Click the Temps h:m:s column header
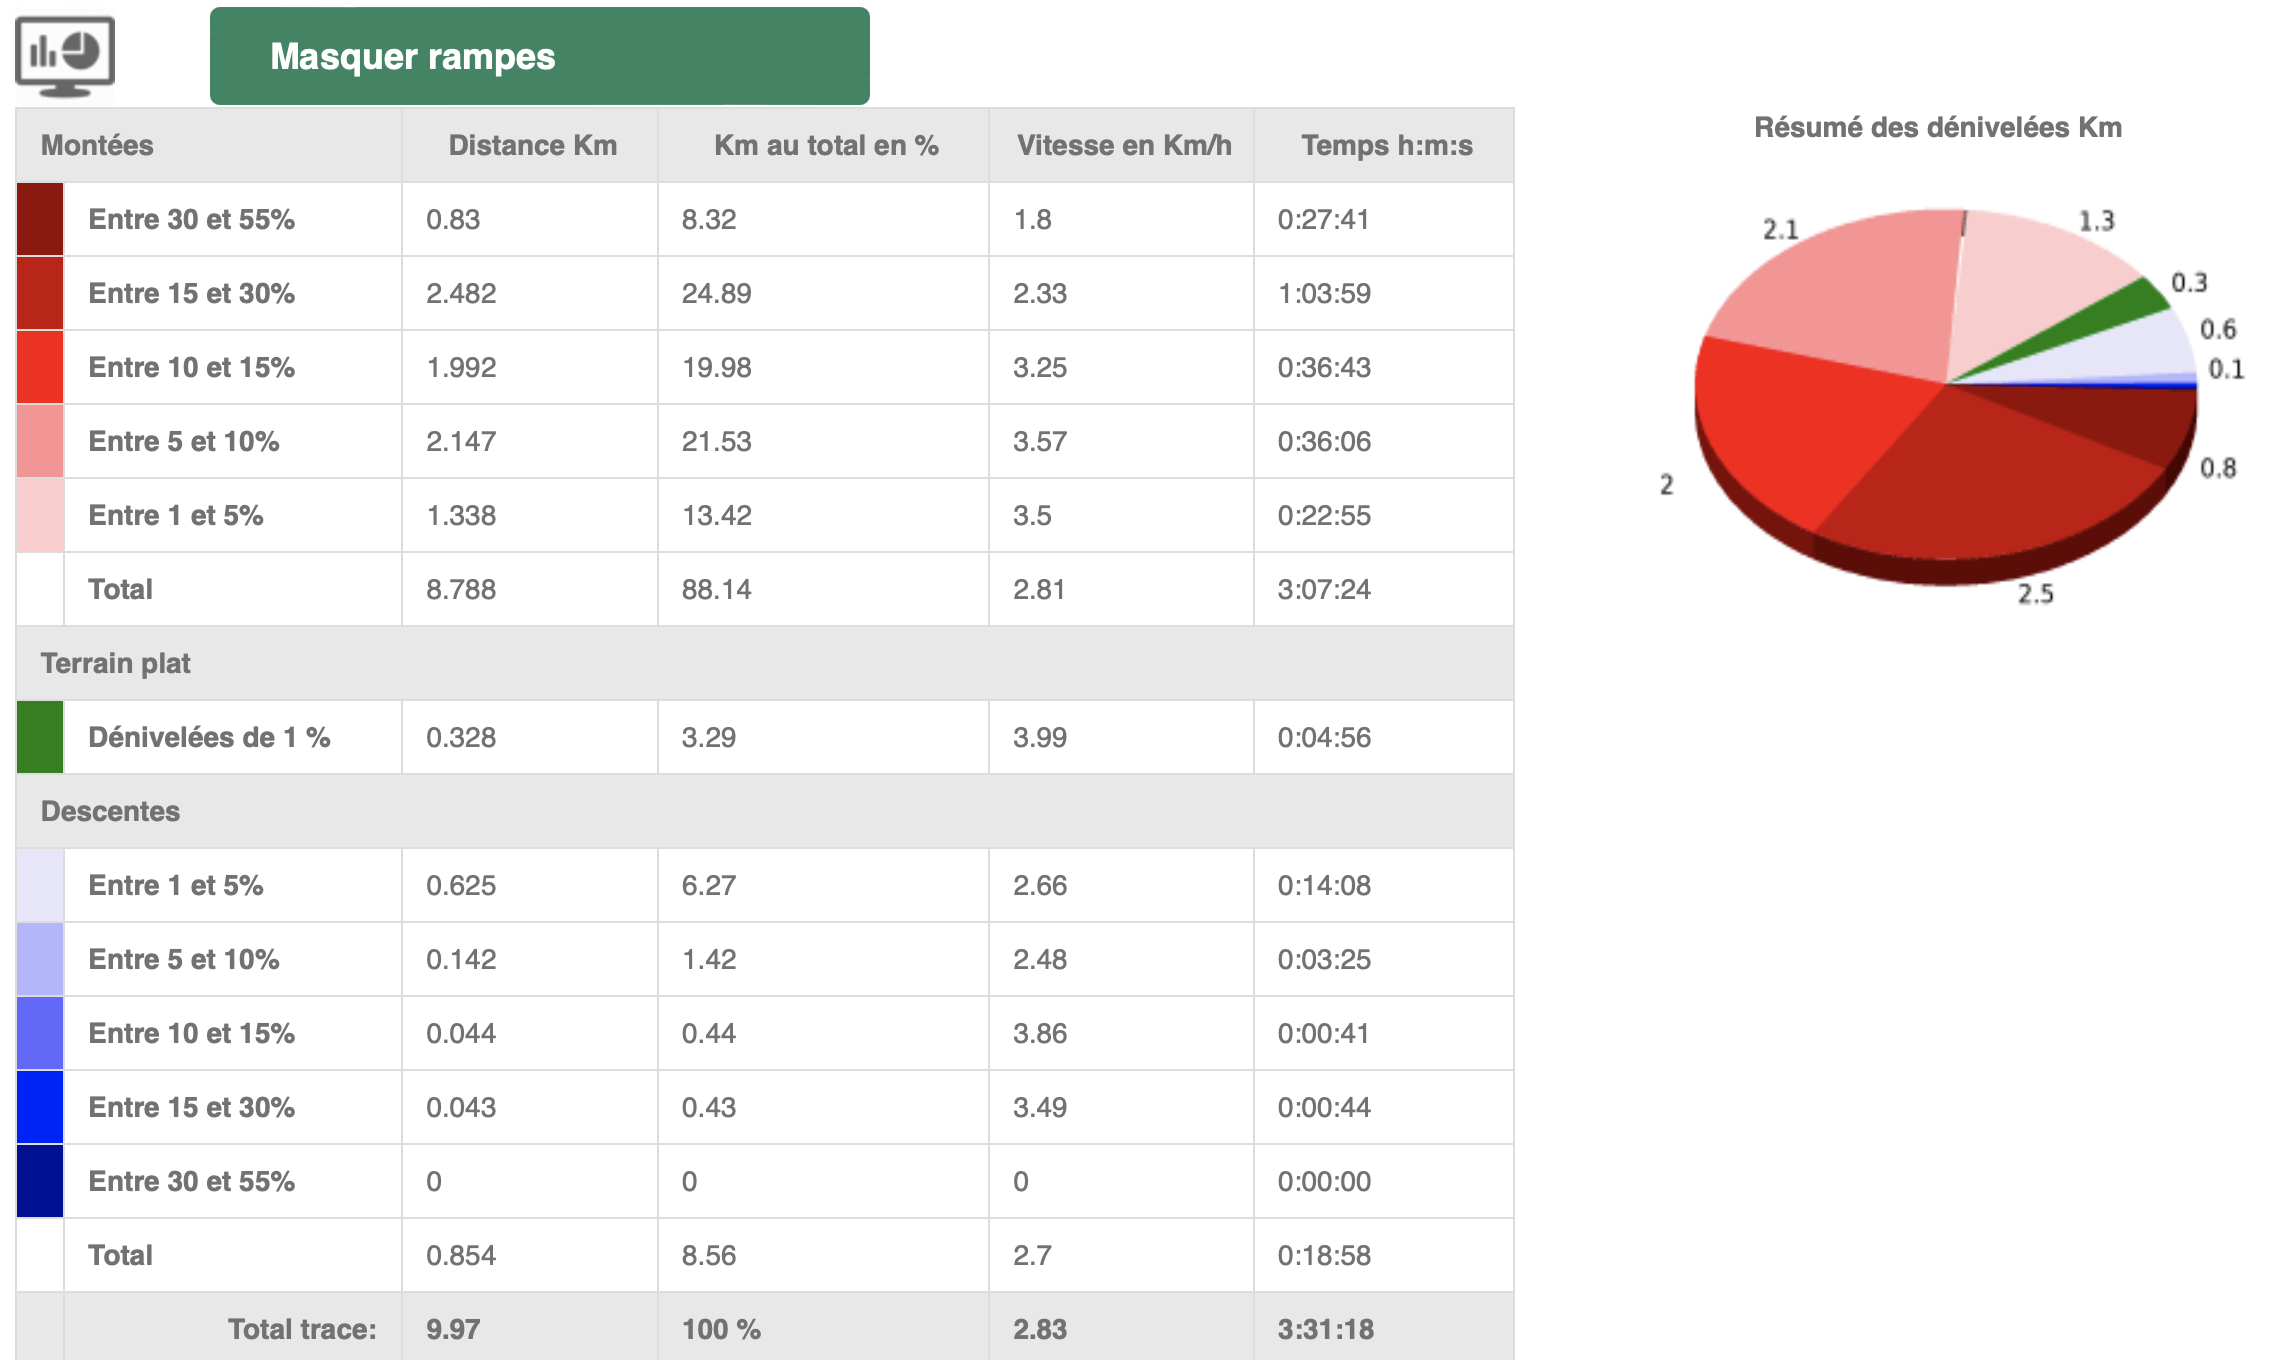Image resolution: width=2274 pixels, height=1360 pixels. pyautogui.click(x=1386, y=146)
